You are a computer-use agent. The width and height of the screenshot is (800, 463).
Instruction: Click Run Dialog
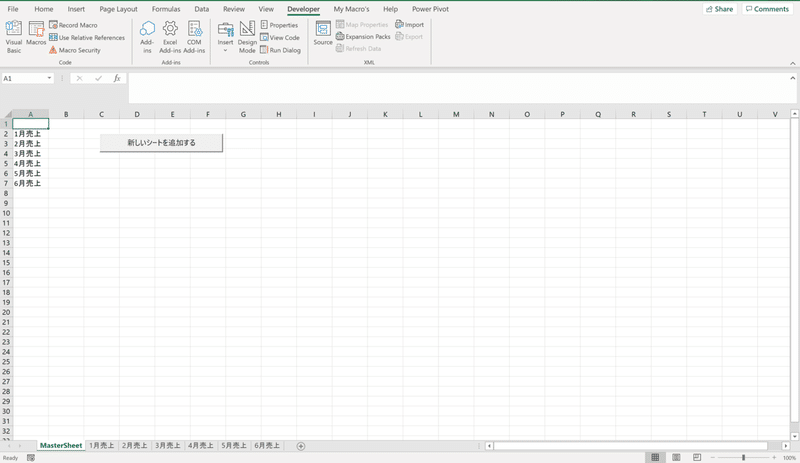click(280, 50)
